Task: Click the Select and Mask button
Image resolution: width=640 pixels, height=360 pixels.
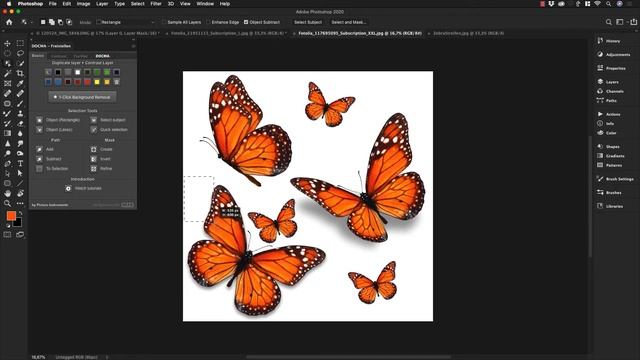Action: click(x=348, y=22)
